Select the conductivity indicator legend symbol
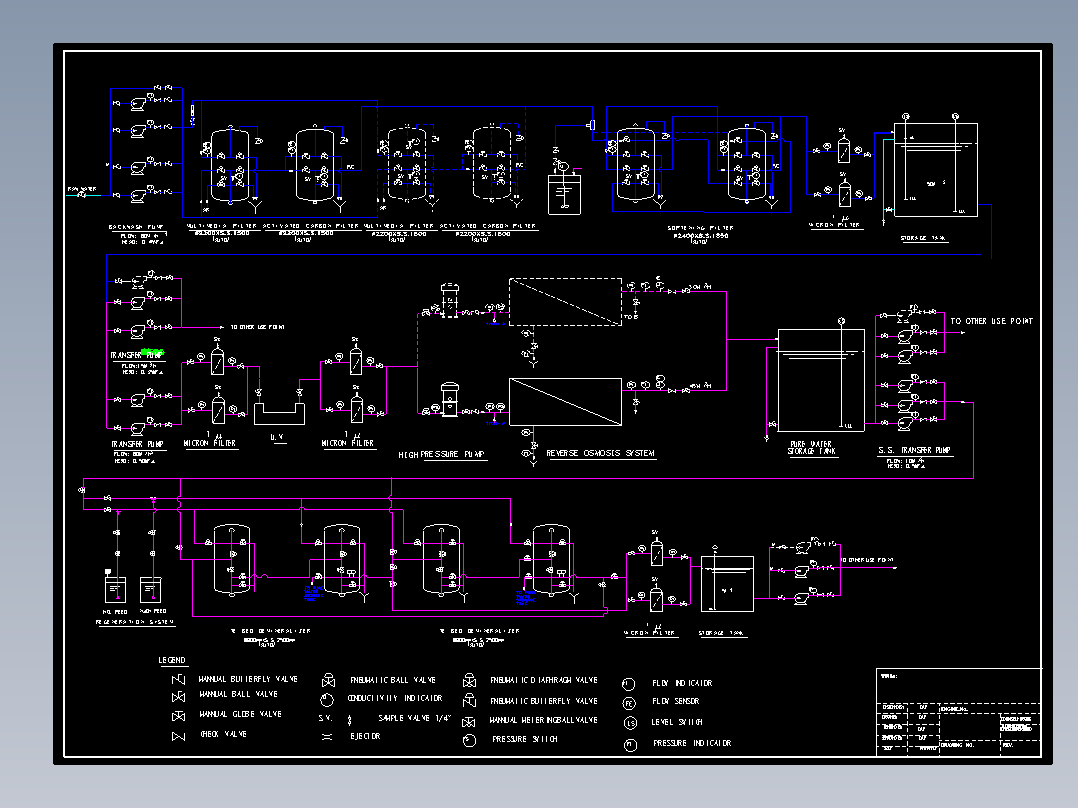The image size is (1078, 808). pos(327,699)
